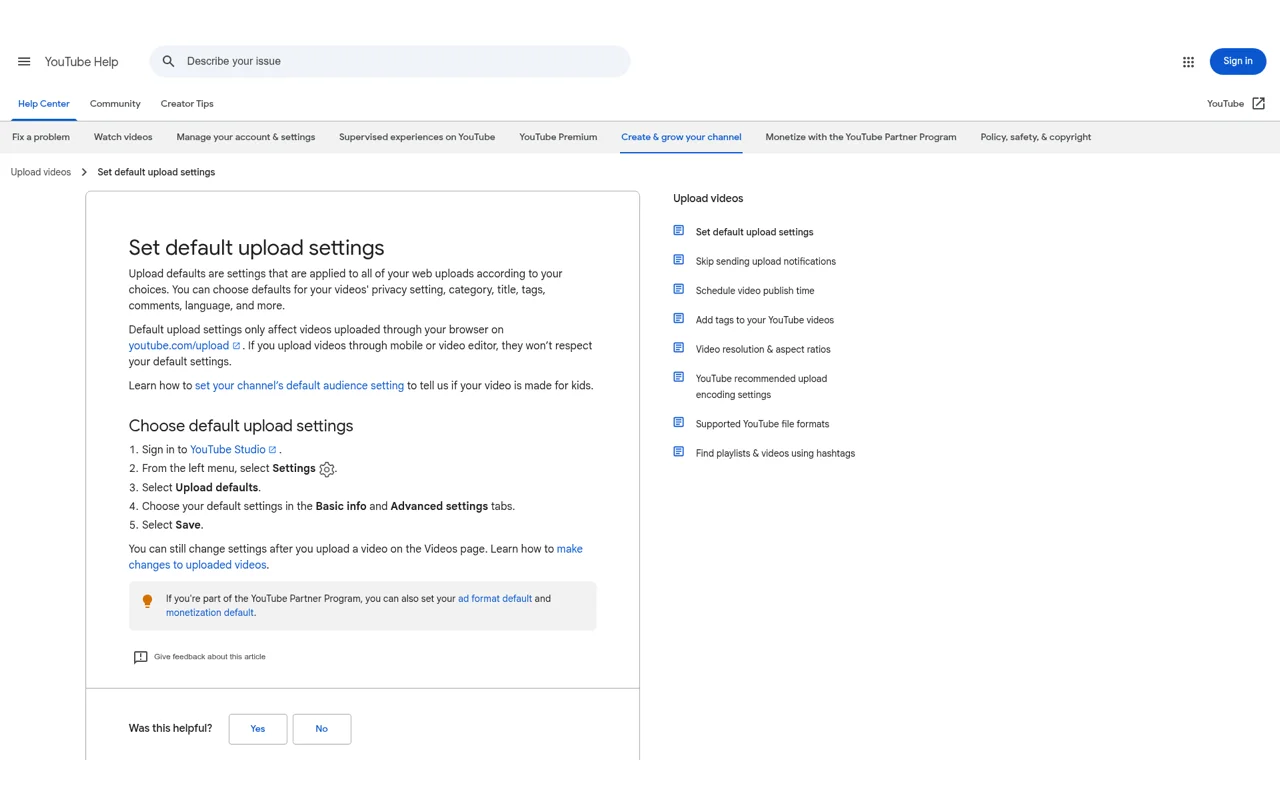Click article icon beside Skip sending upload notifications
The image size is (1280, 800).
tap(678, 260)
